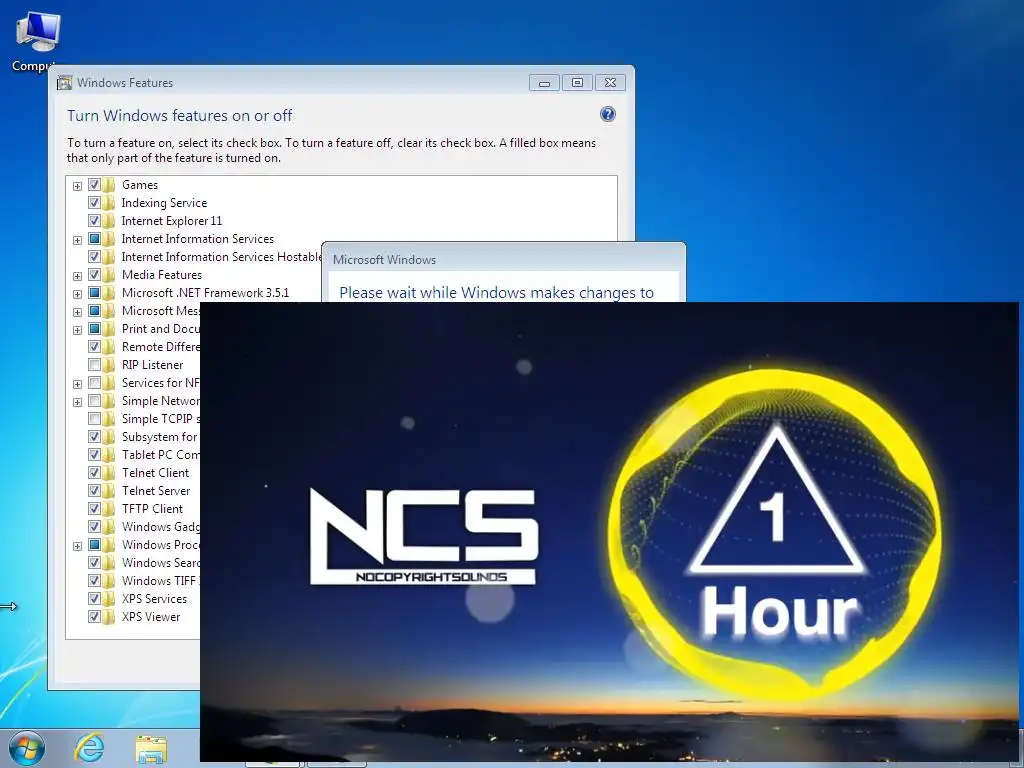Select the Internet Explorer 11 entry
The width and height of the screenshot is (1024, 768).
(x=172, y=221)
